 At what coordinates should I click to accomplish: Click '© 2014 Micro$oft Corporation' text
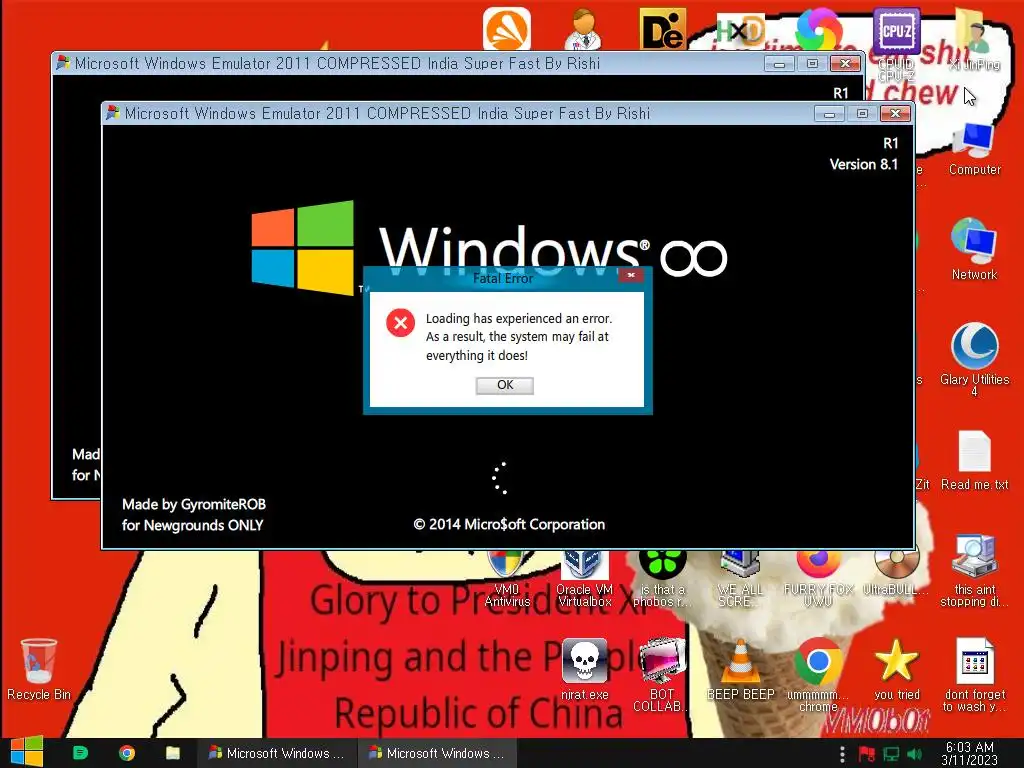point(509,524)
